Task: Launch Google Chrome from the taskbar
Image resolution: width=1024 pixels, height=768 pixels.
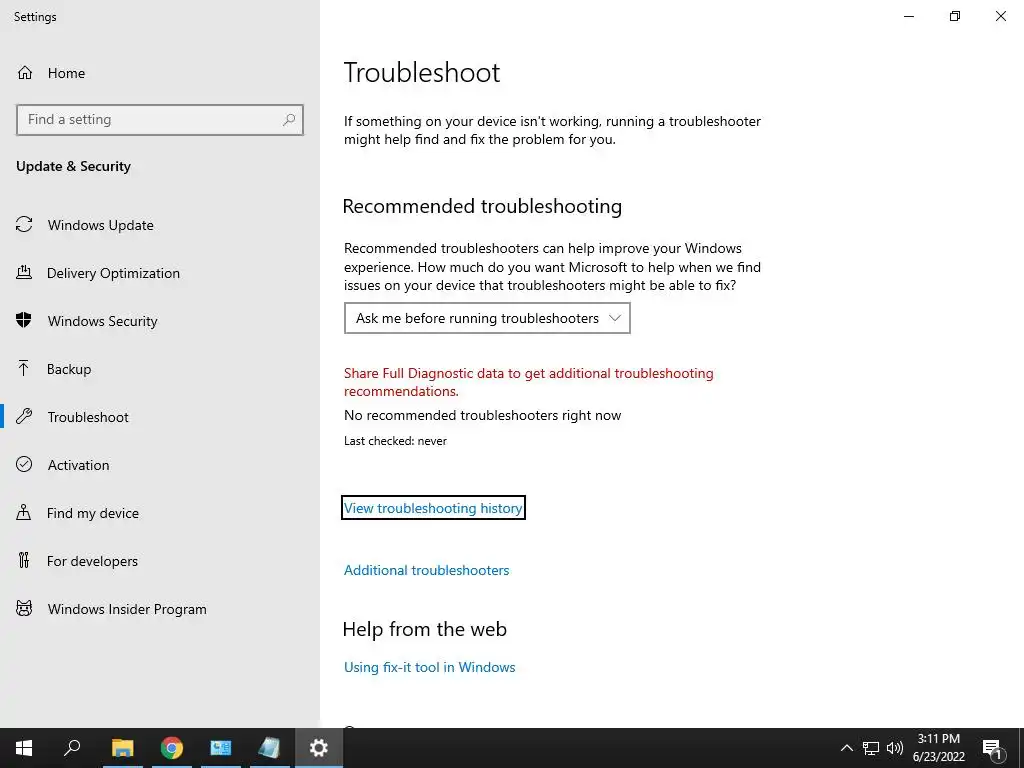Action: [x=172, y=748]
